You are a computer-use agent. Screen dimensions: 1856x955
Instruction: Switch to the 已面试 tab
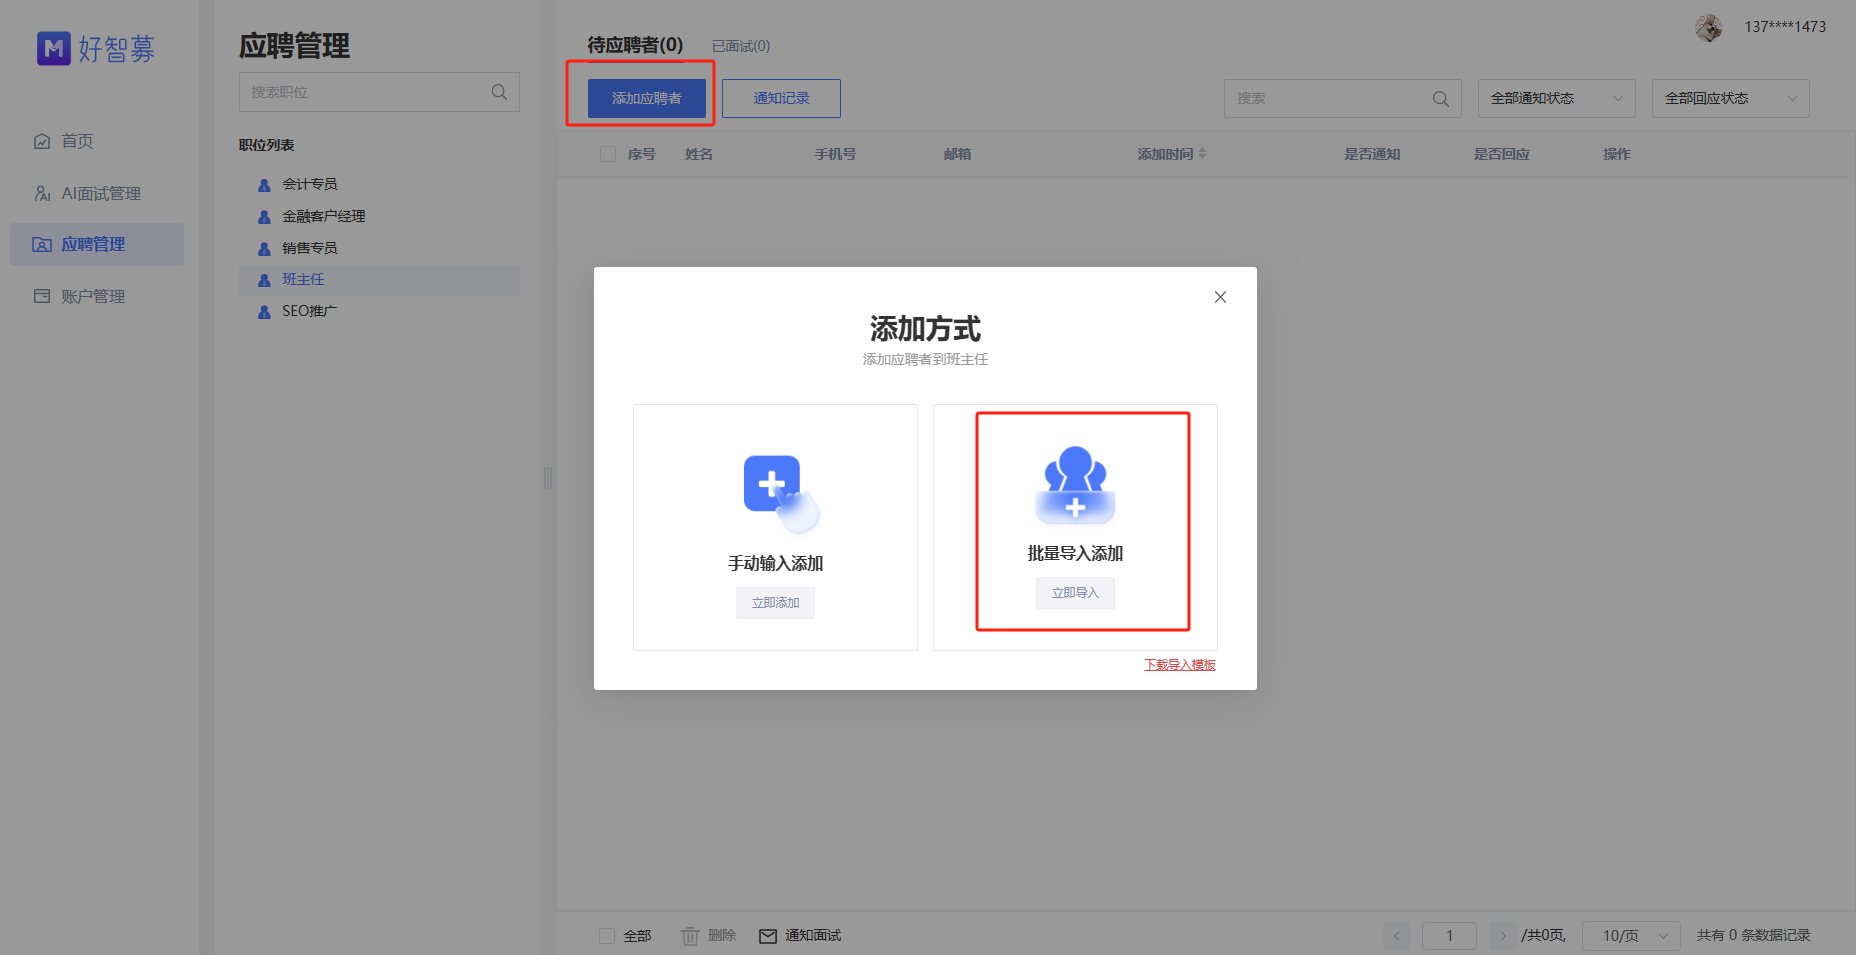[741, 45]
